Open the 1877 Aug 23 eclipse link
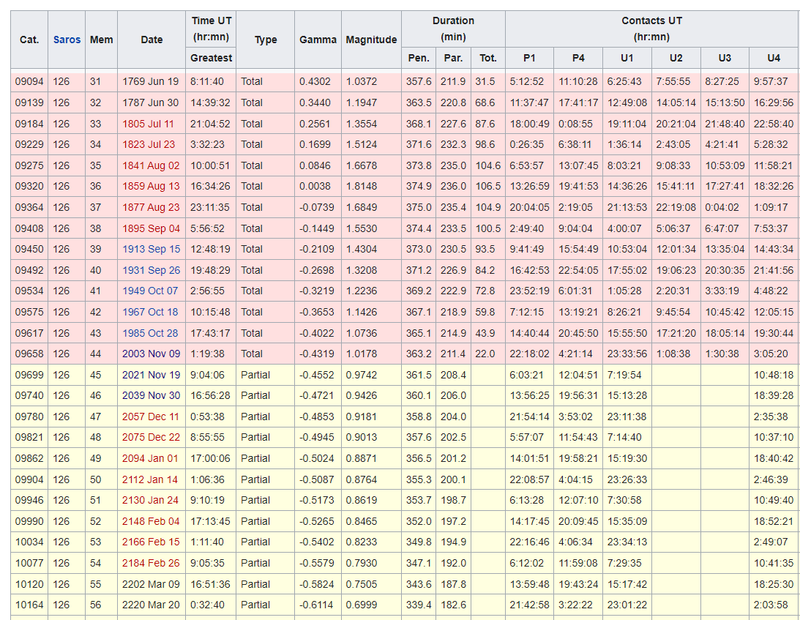The height and width of the screenshot is (620, 800). (x=151, y=208)
